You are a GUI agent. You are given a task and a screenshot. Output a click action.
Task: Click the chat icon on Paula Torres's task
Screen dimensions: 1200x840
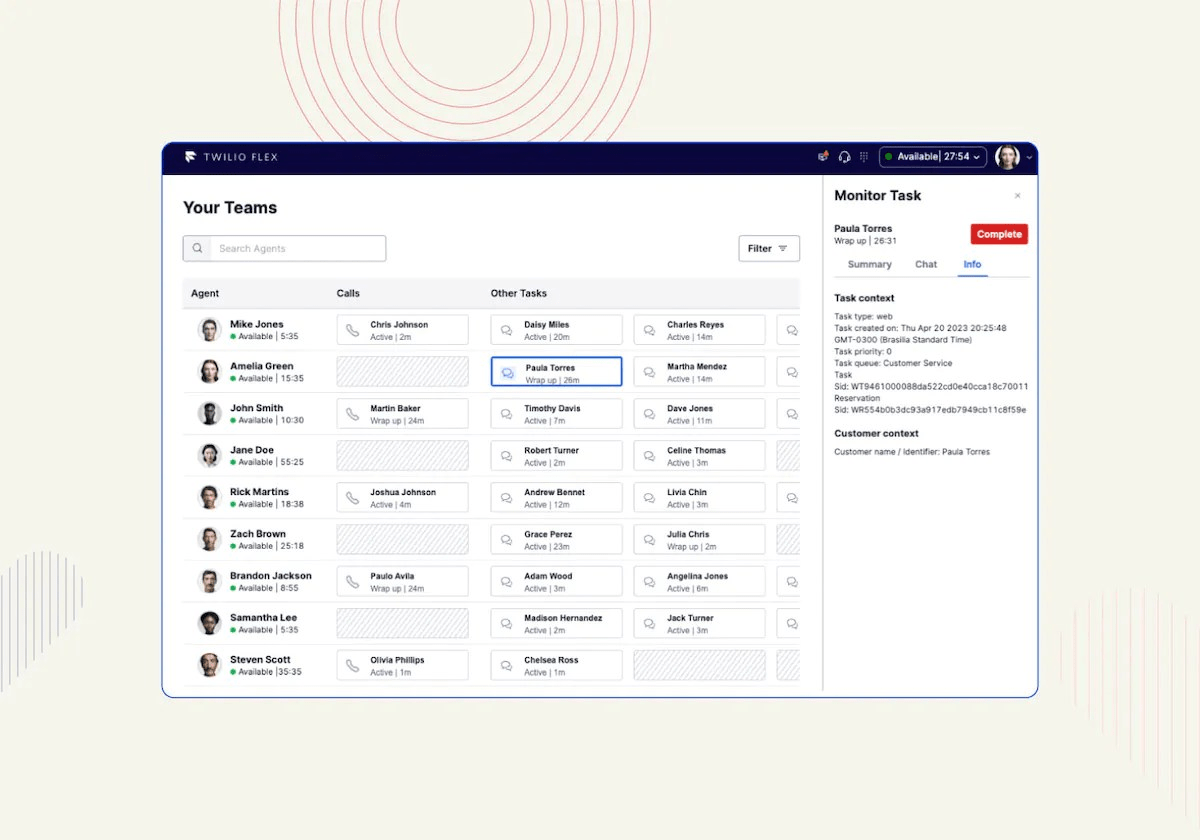click(508, 371)
